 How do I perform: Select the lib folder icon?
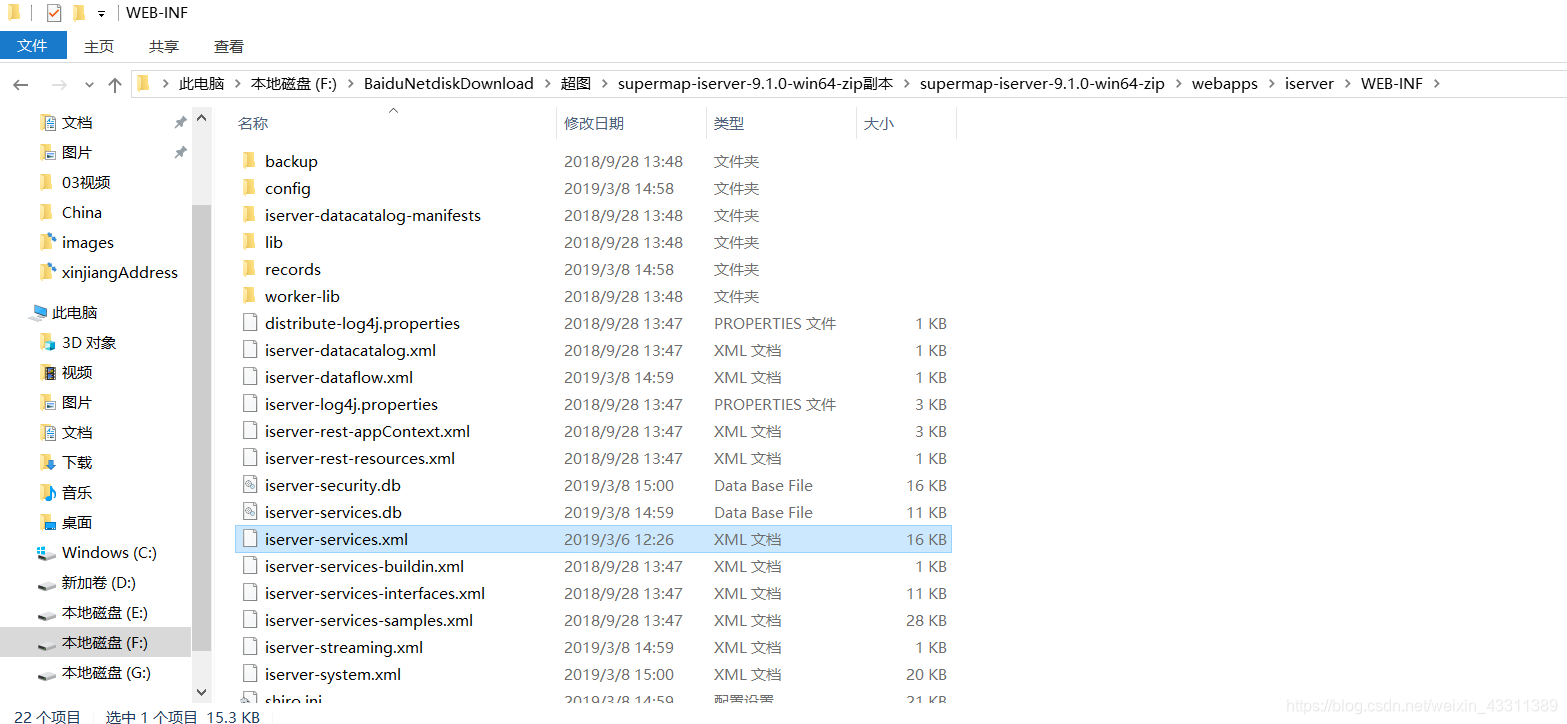pos(250,242)
